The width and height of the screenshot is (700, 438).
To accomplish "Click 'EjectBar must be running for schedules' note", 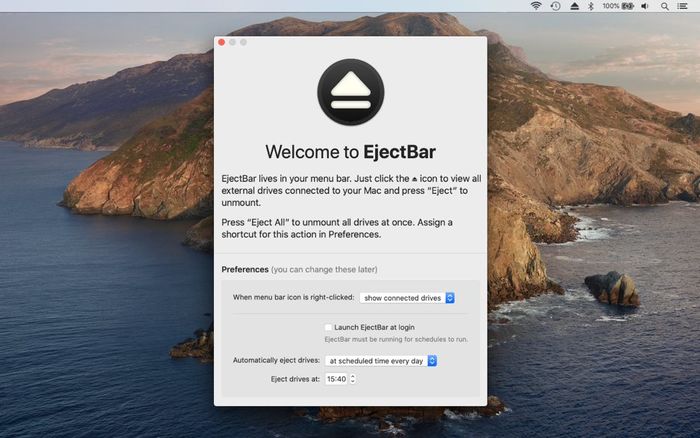I will click(396, 339).
